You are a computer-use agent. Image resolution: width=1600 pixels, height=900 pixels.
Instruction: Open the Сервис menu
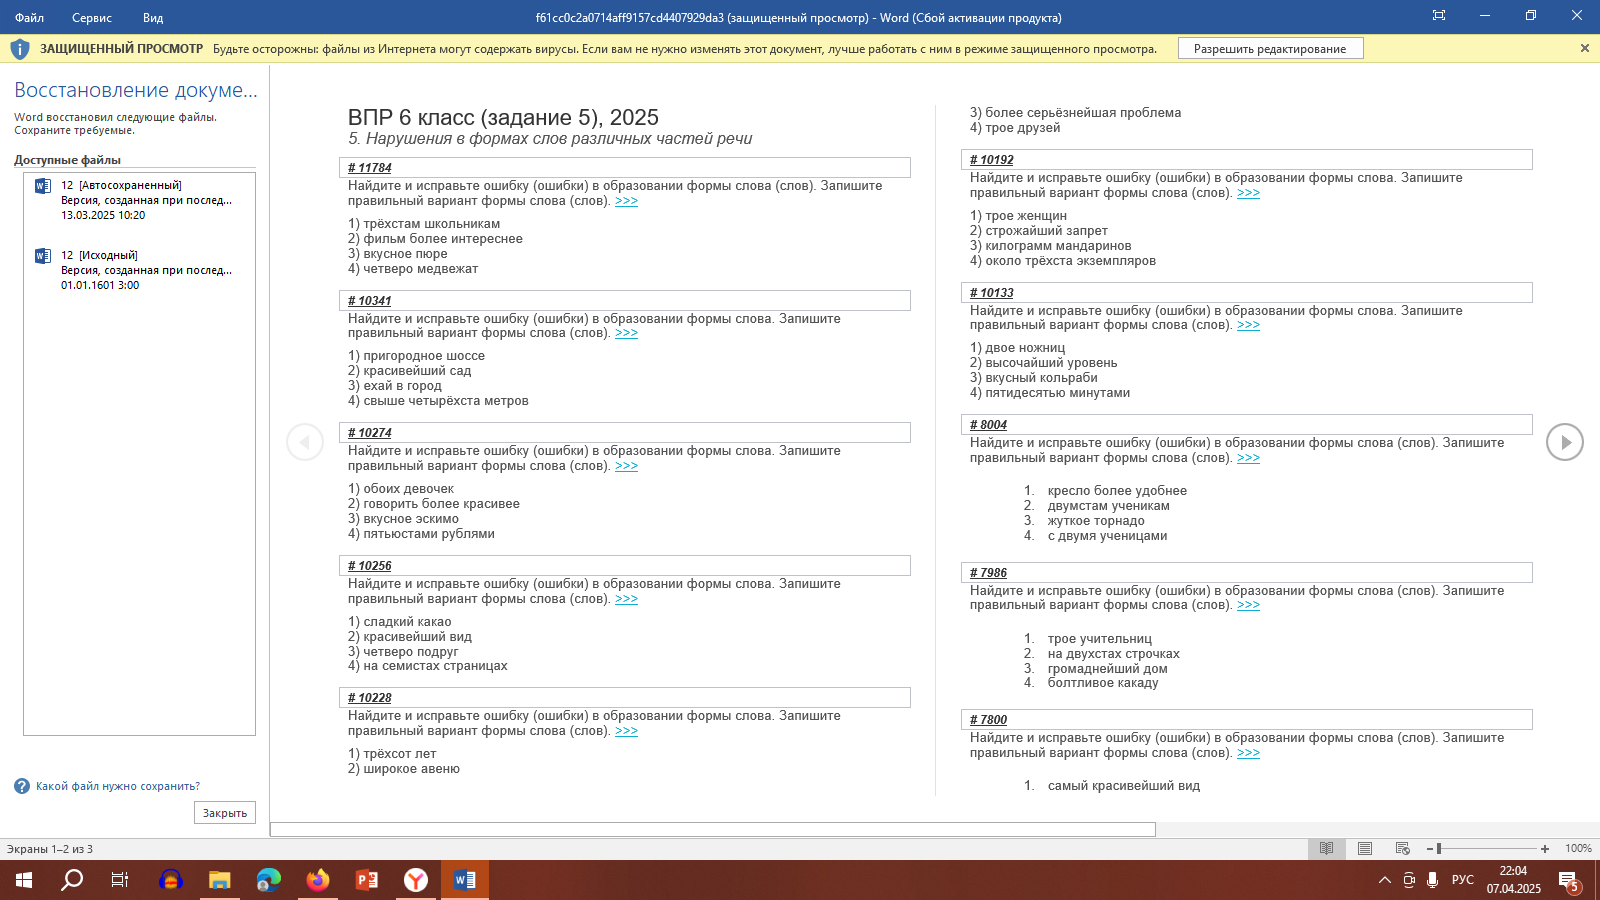[92, 17]
